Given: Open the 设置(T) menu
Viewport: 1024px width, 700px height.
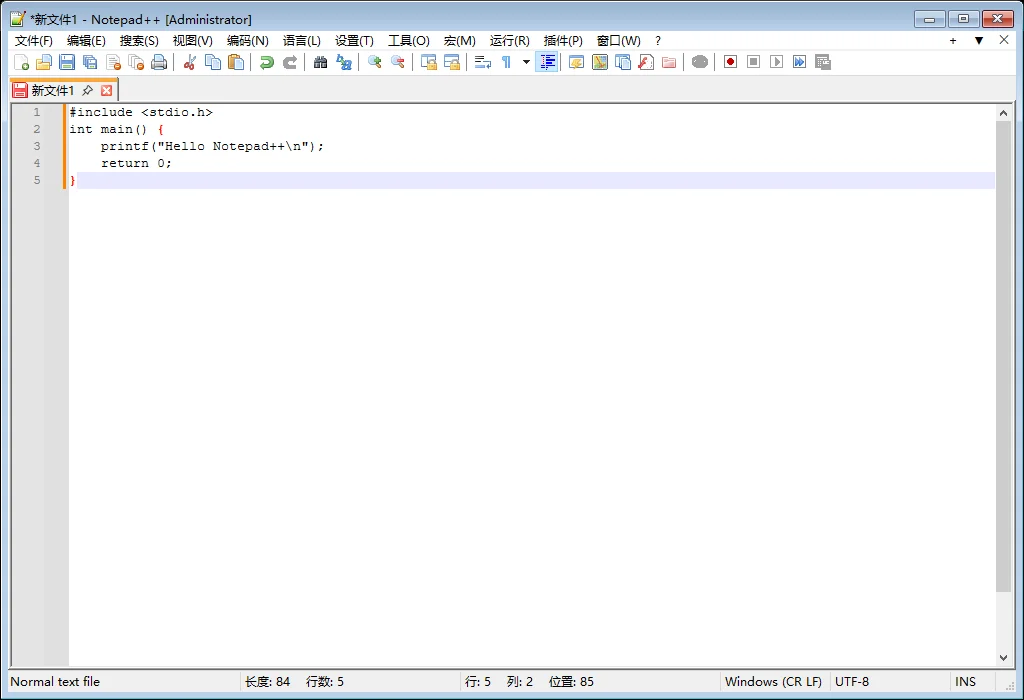Looking at the screenshot, I should coord(355,40).
